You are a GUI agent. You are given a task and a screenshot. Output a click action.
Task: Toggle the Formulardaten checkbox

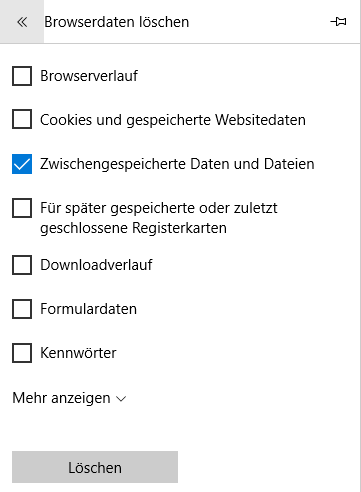point(22,309)
